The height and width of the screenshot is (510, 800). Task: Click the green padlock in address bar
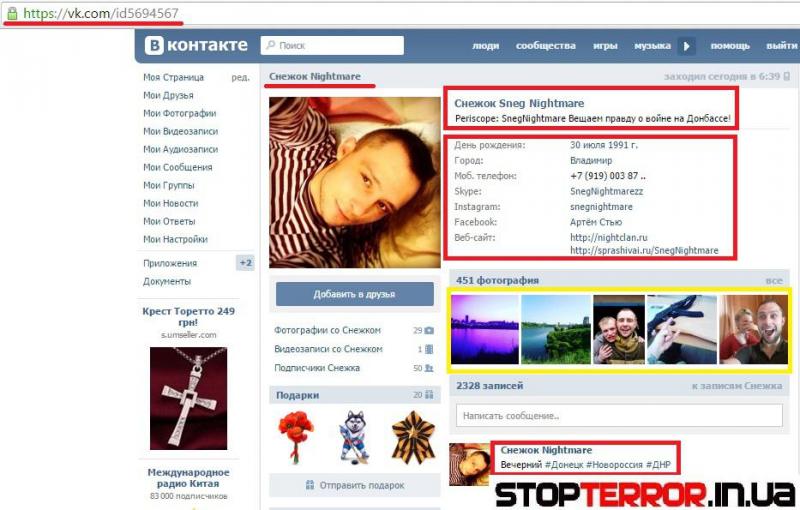[12, 14]
